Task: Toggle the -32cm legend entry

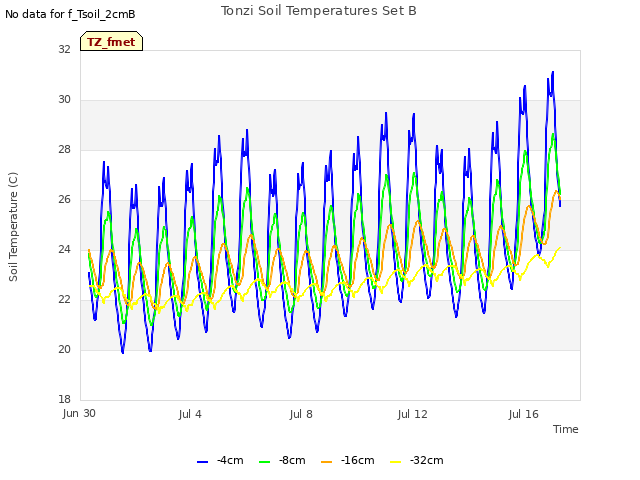Action: pos(416,460)
